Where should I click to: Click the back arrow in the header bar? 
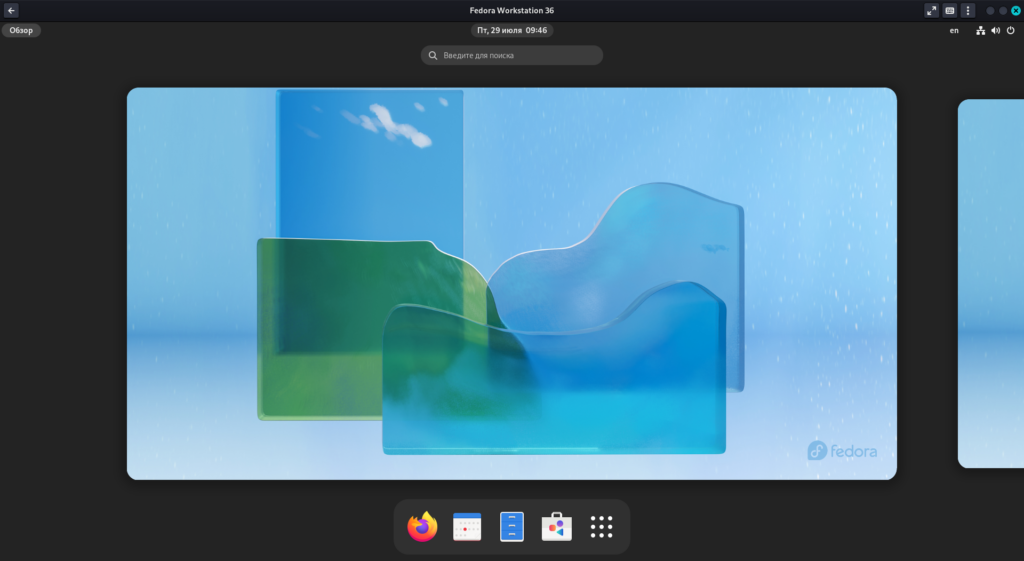(x=11, y=10)
